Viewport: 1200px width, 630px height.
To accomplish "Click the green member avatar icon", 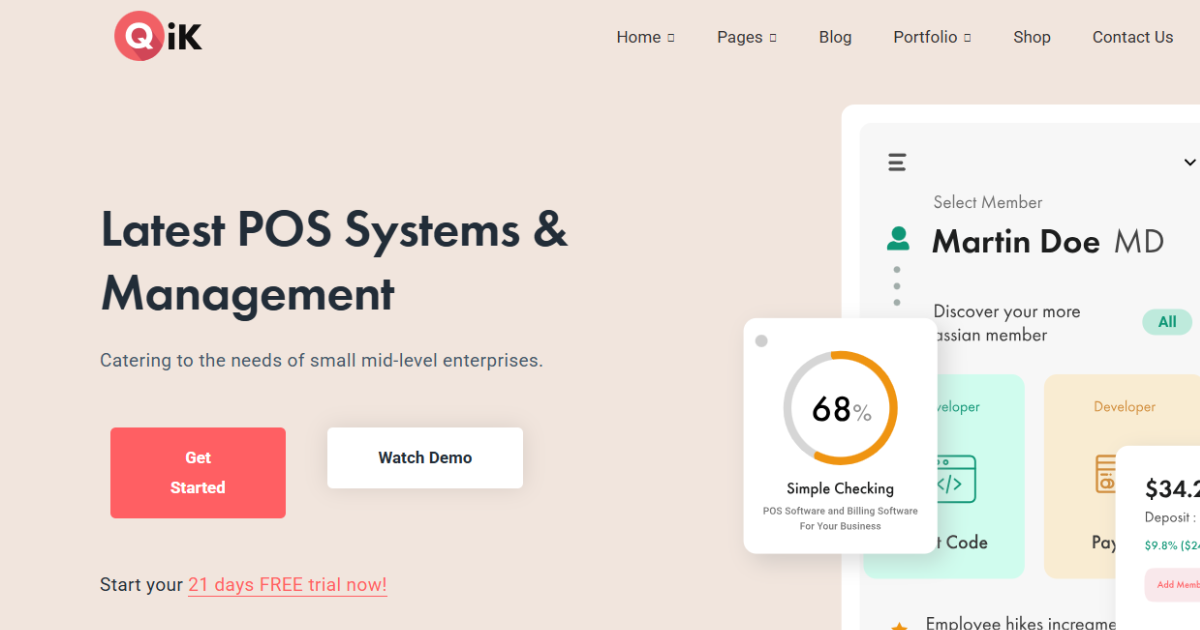I will pos(898,239).
